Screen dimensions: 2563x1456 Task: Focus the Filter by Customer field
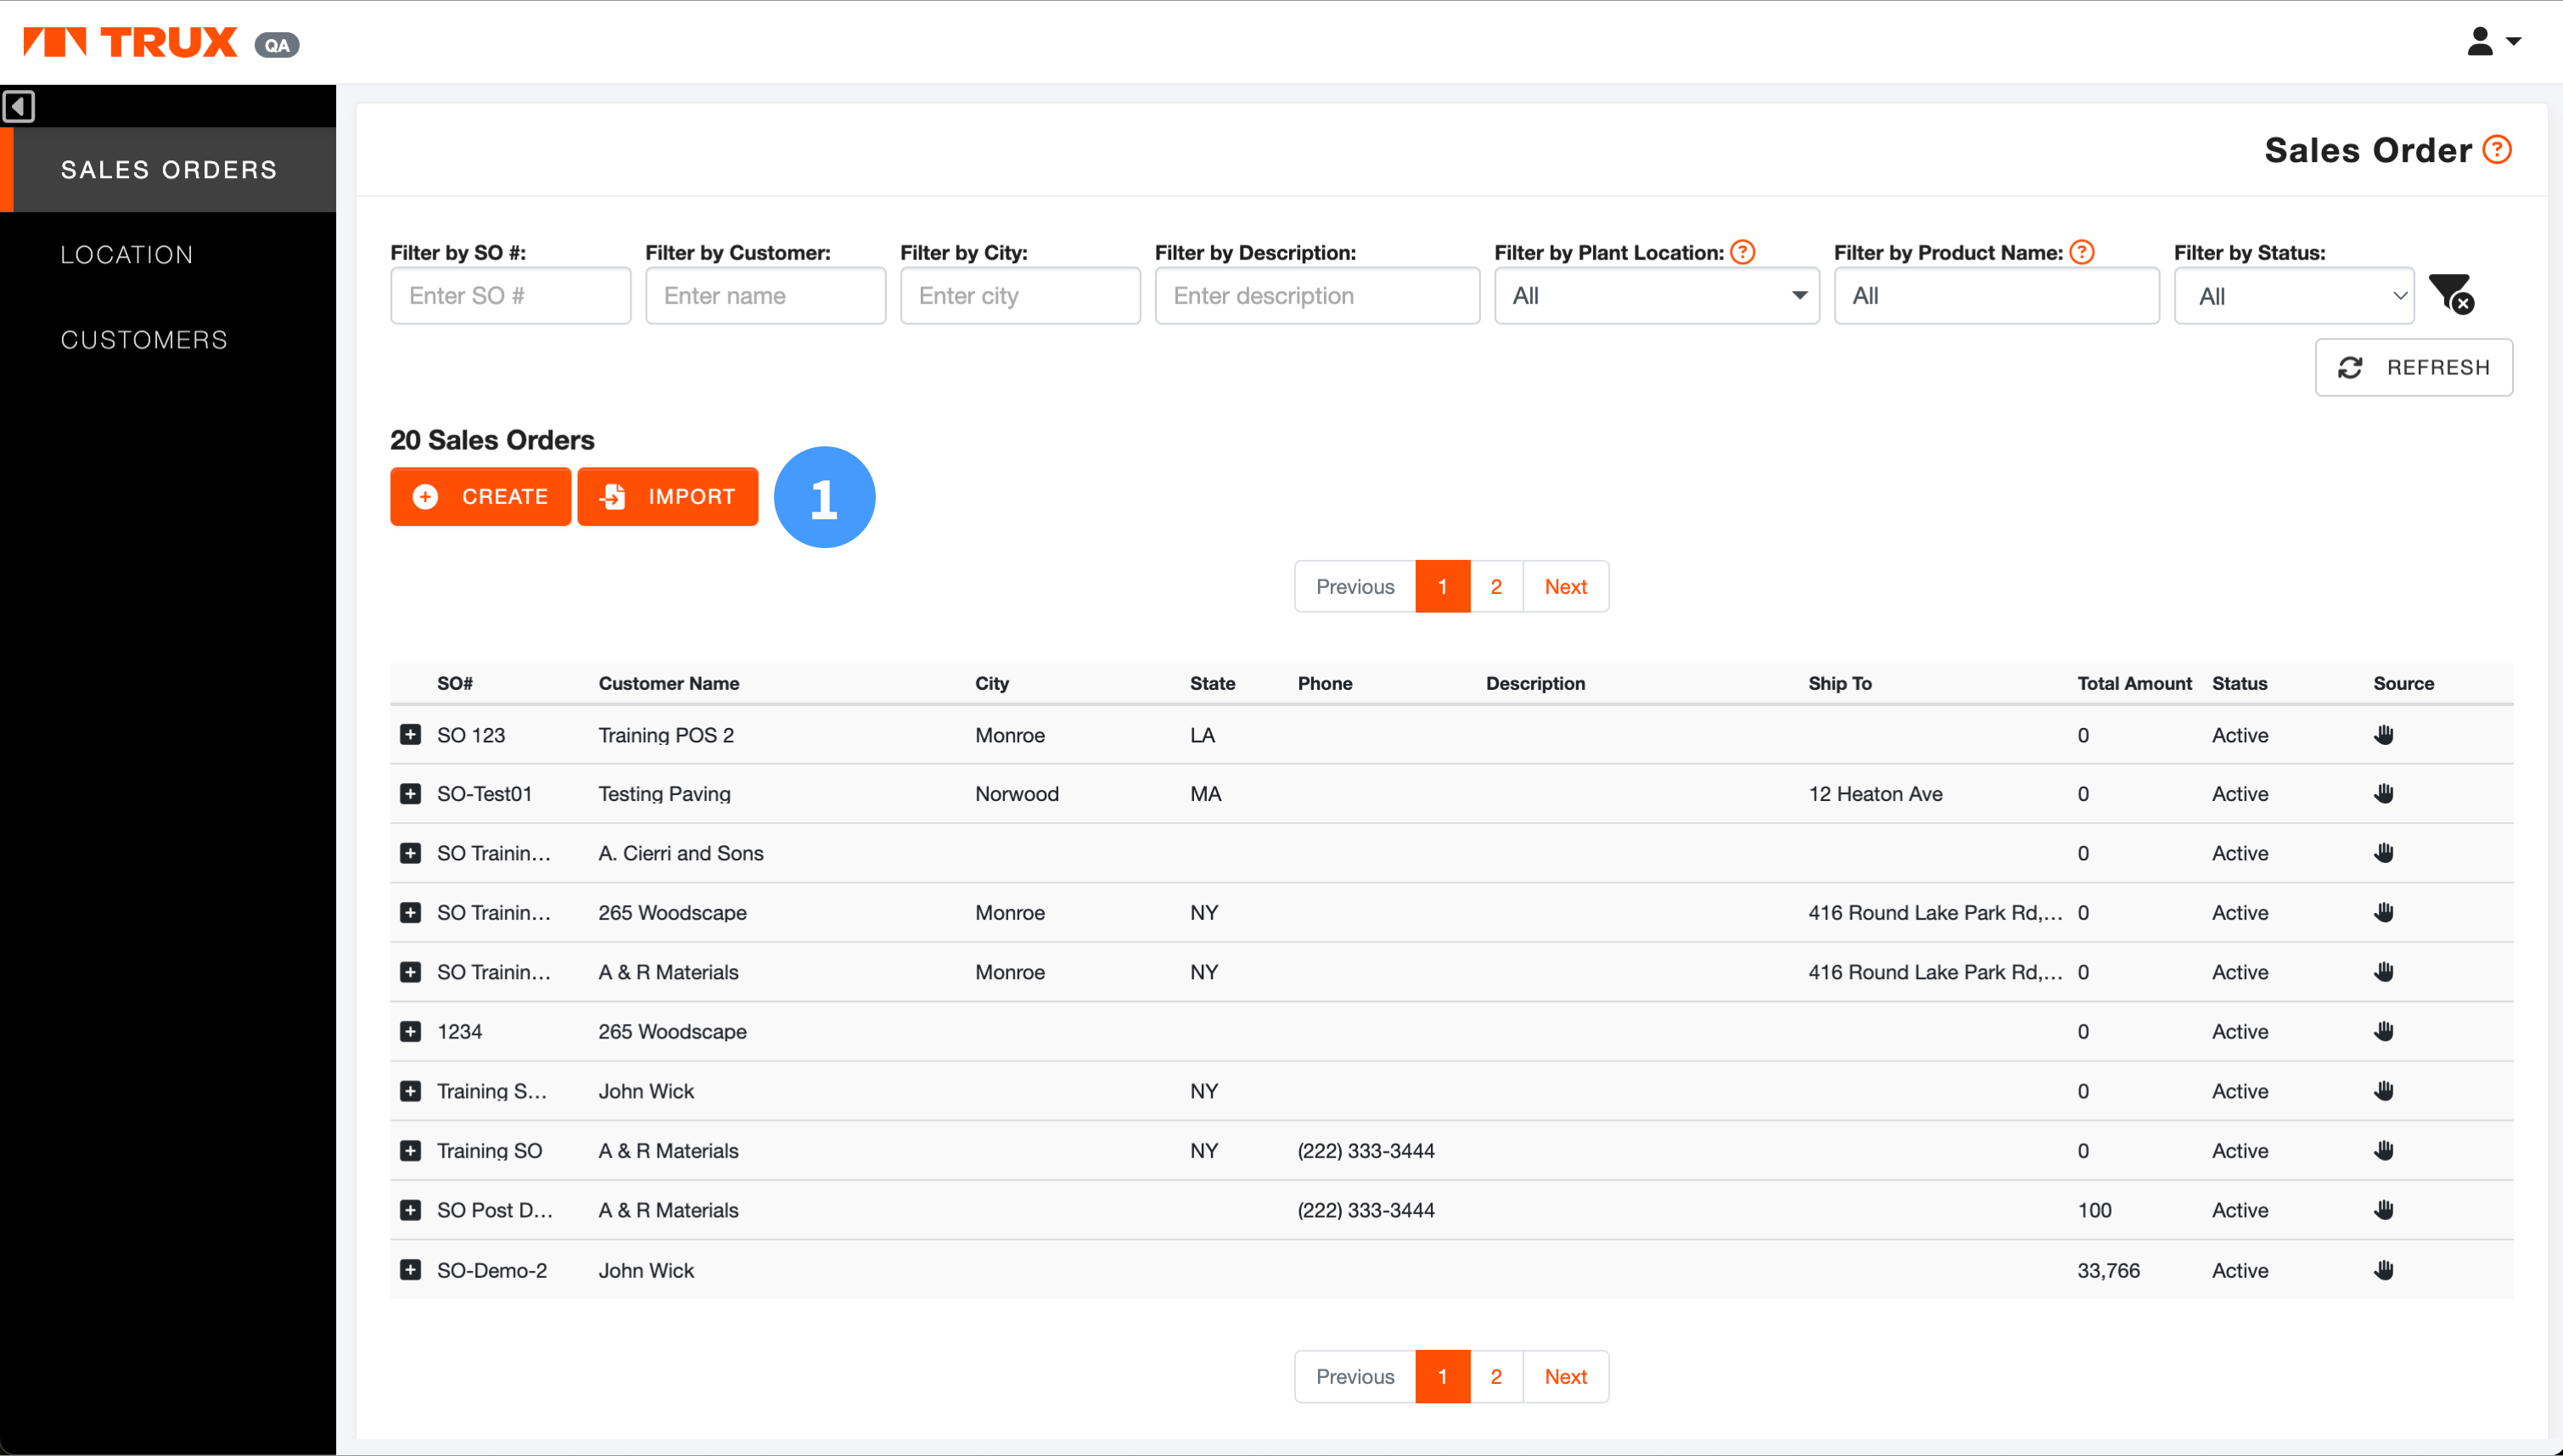coord(765,295)
